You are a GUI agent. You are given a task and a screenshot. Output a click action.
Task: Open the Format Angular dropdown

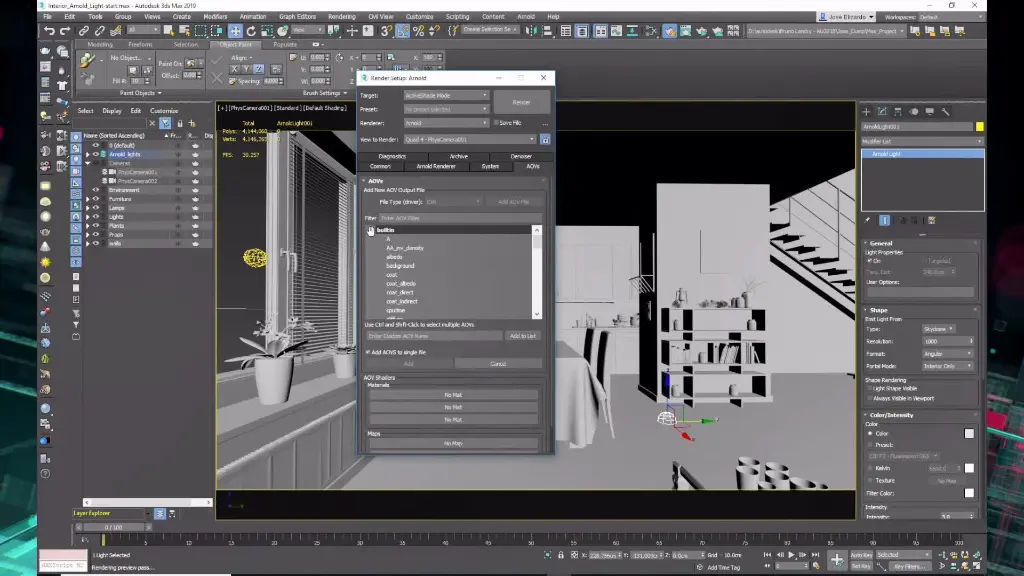948,354
